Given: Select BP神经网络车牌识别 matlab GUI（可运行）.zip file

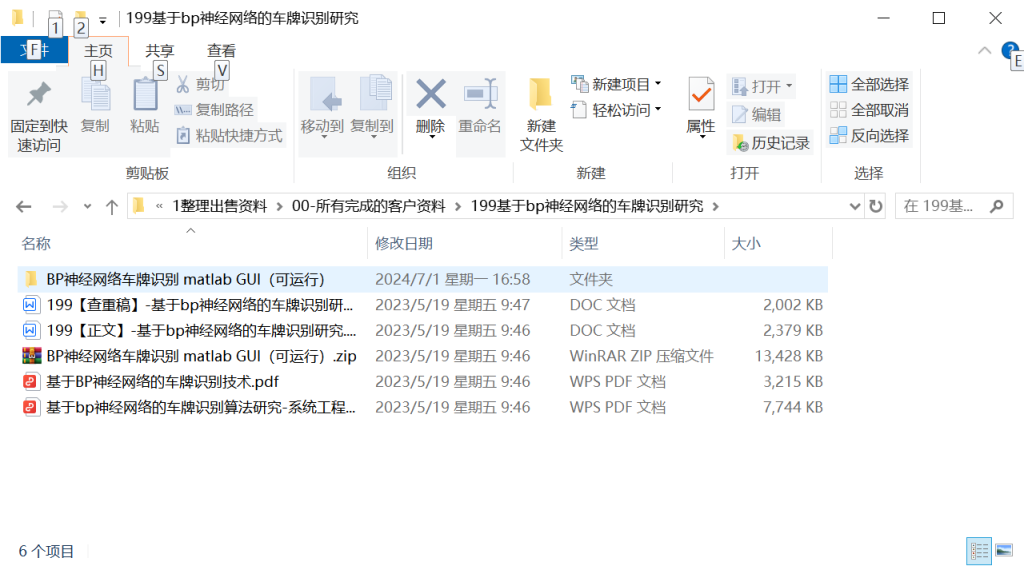Looking at the screenshot, I should point(423,356).
